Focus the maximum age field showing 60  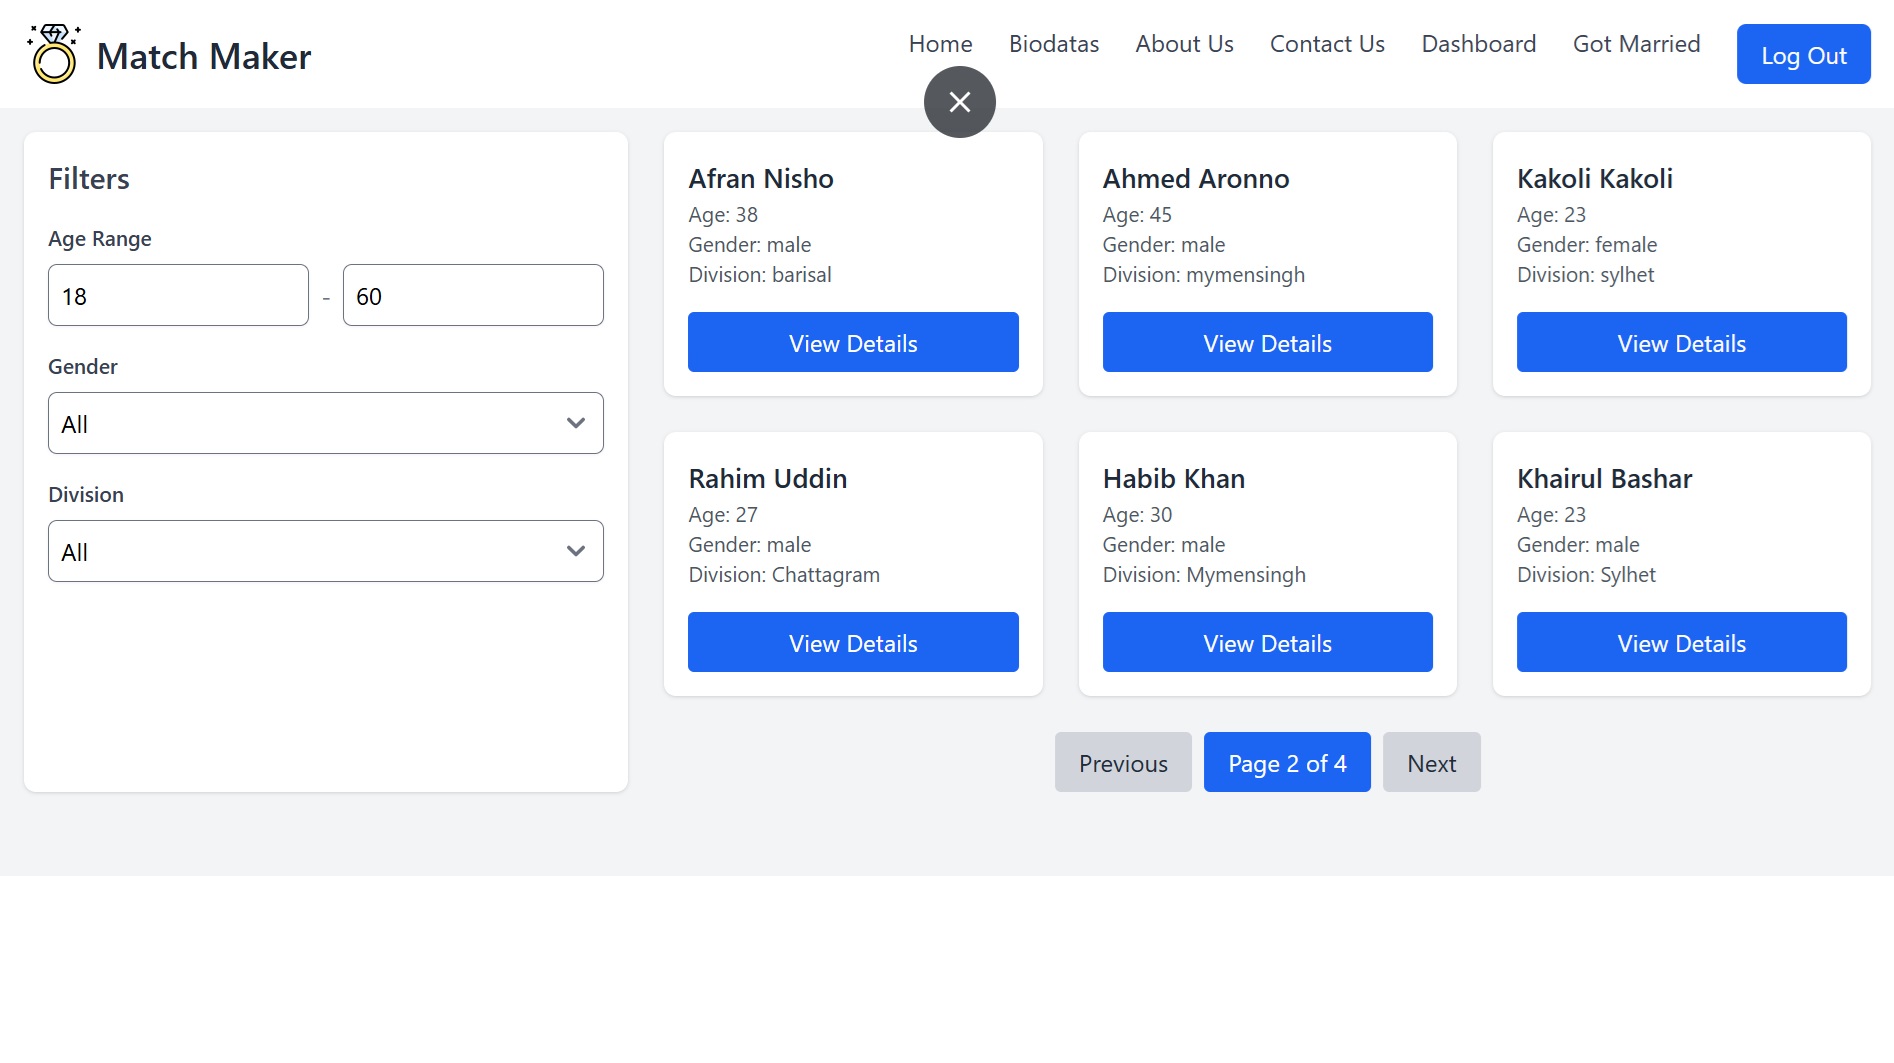pyautogui.click(x=472, y=296)
